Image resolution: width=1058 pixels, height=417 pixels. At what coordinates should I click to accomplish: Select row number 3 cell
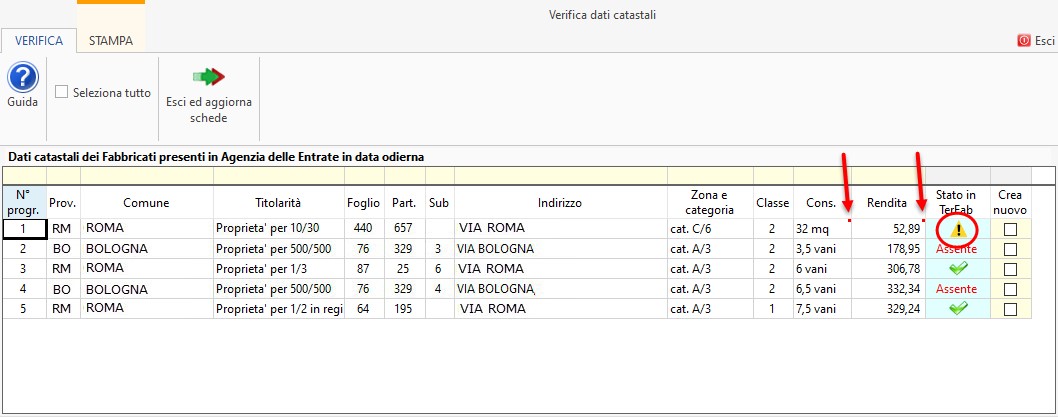24,269
